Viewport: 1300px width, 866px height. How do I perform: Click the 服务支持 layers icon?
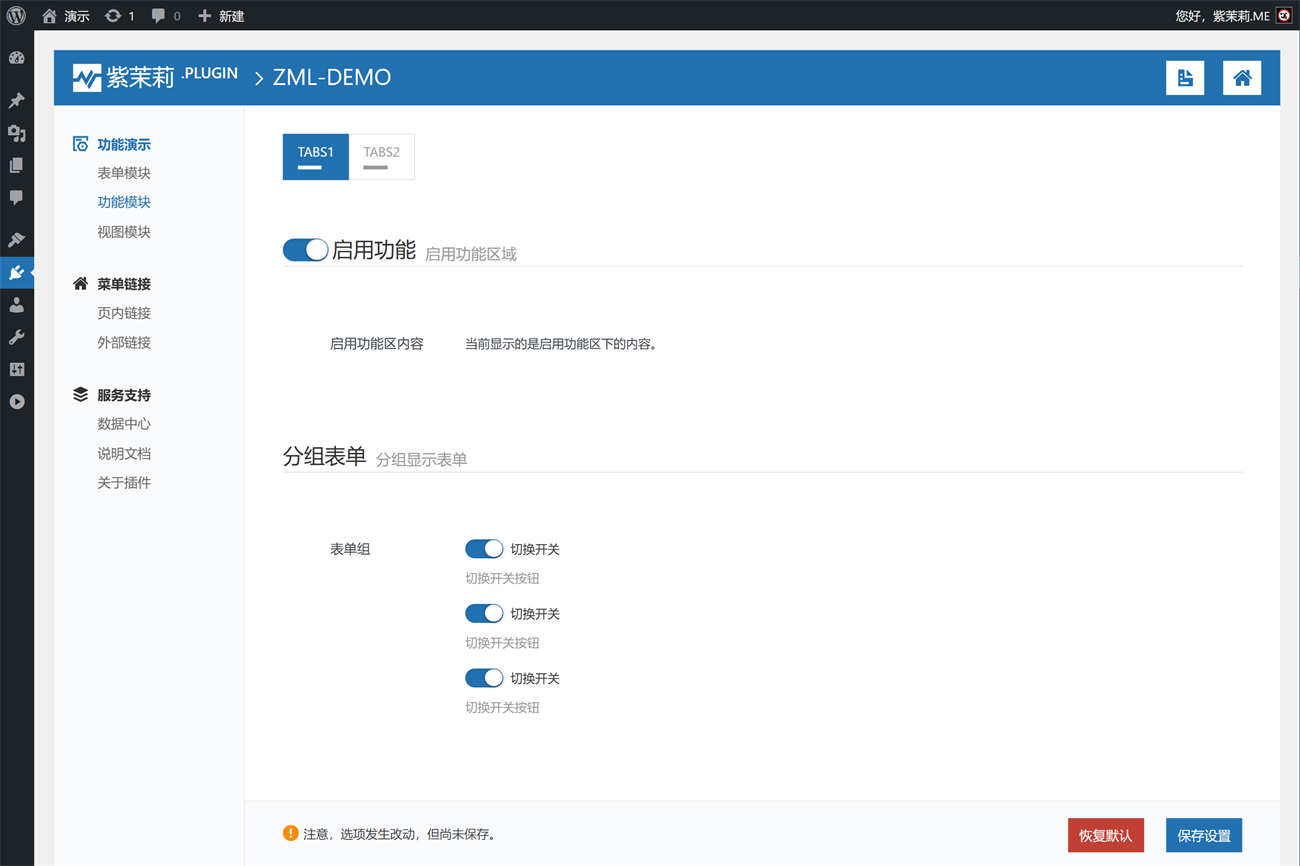(x=80, y=395)
